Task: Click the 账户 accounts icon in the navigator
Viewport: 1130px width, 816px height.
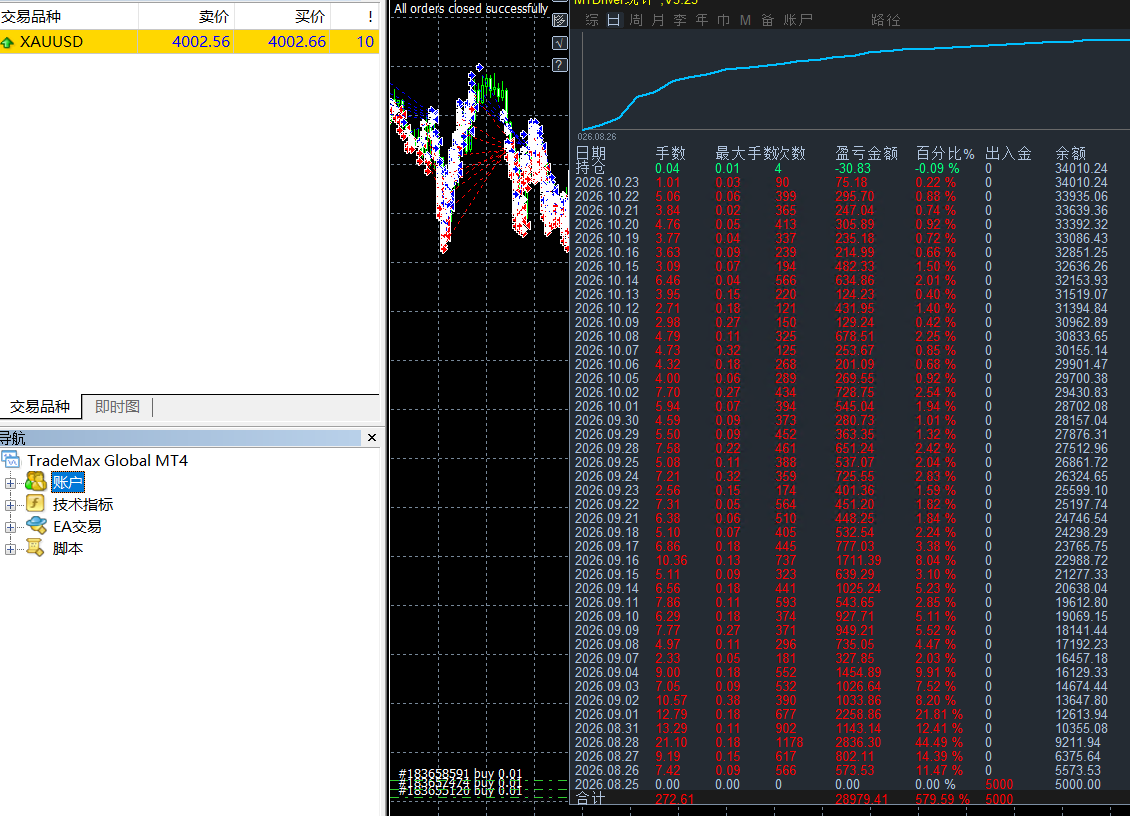Action: point(35,482)
